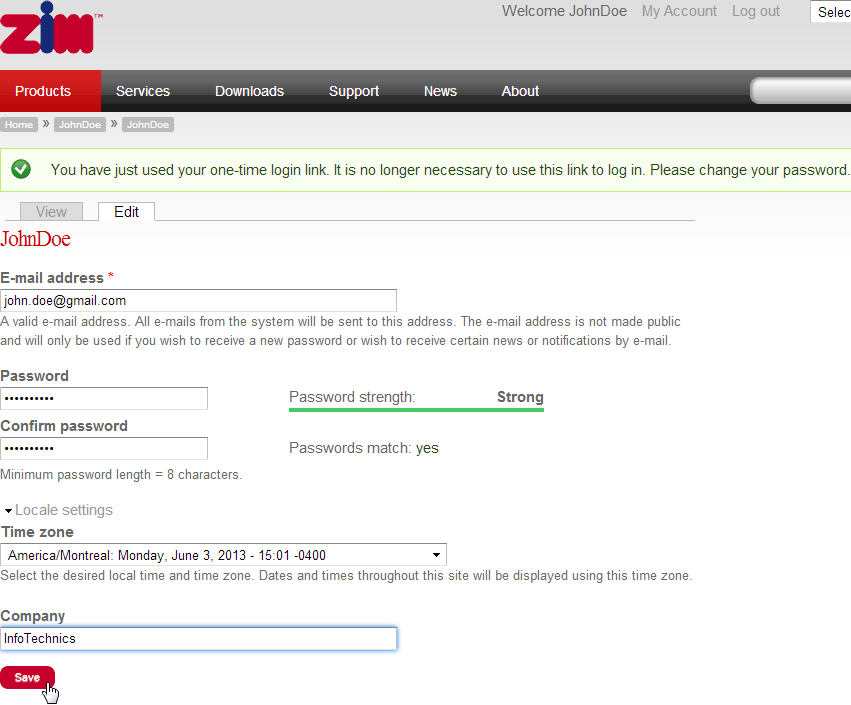851x705 pixels.
Task: Open the Products menu
Action: point(43,91)
